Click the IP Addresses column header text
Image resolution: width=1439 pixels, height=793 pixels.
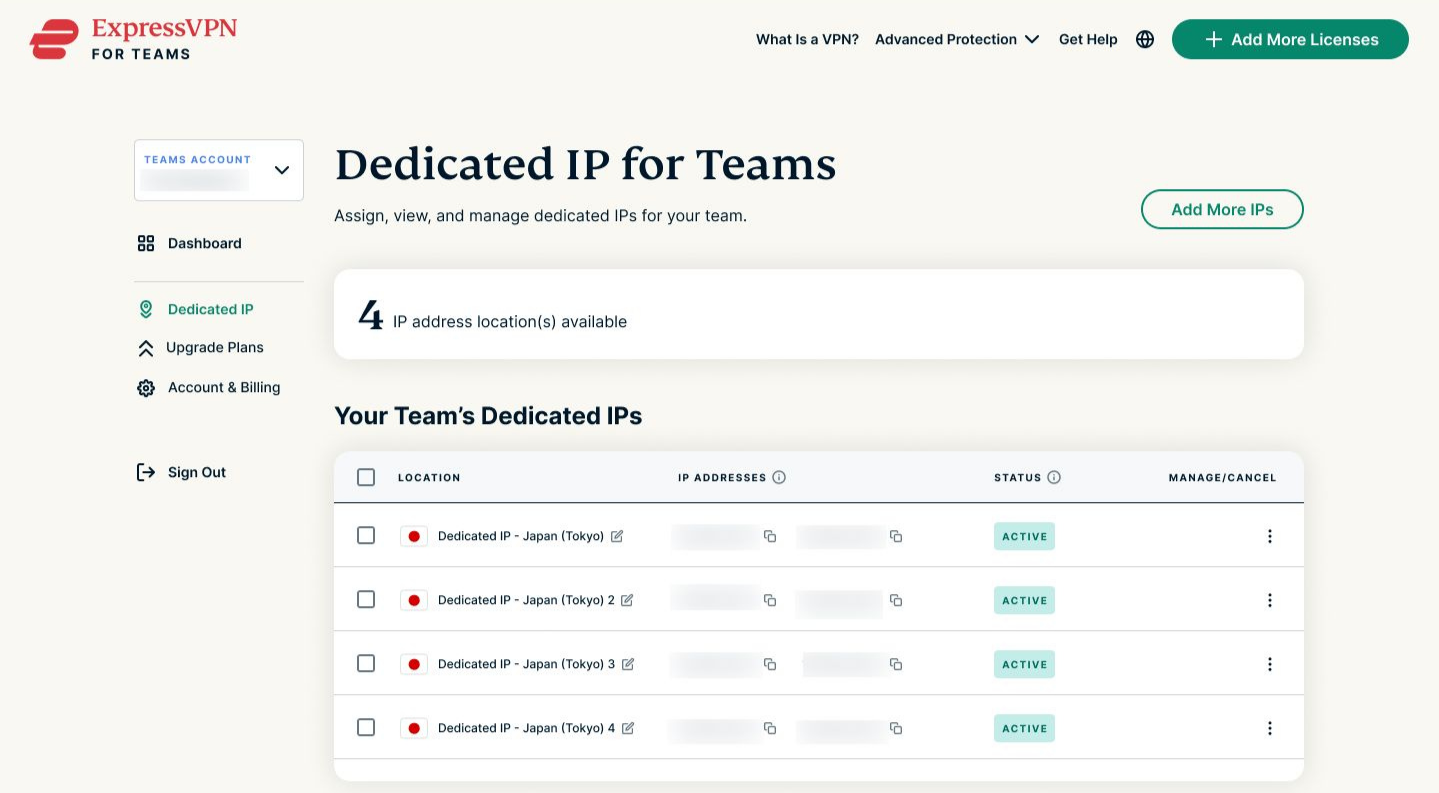(x=722, y=478)
